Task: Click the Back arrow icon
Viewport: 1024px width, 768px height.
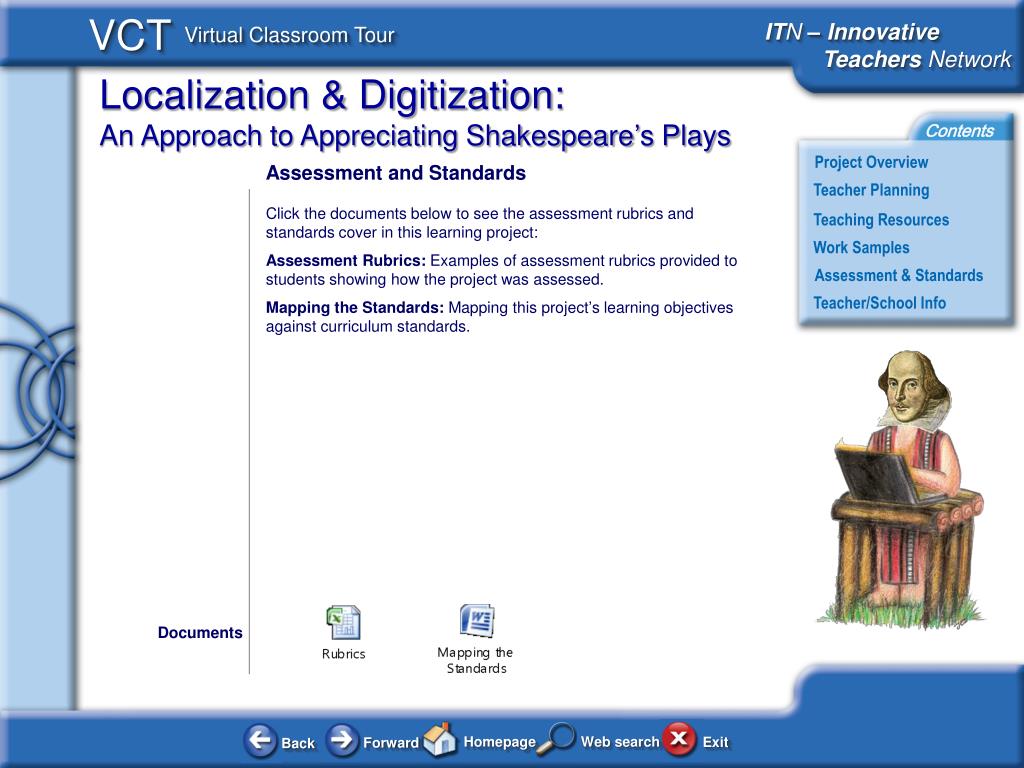Action: pos(260,741)
